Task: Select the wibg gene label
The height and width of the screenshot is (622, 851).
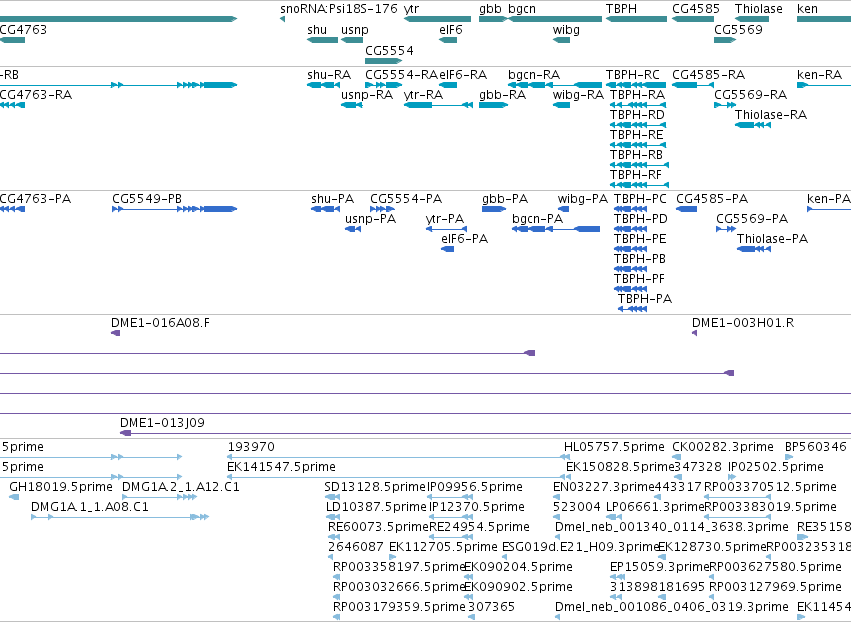Action: pos(566,29)
